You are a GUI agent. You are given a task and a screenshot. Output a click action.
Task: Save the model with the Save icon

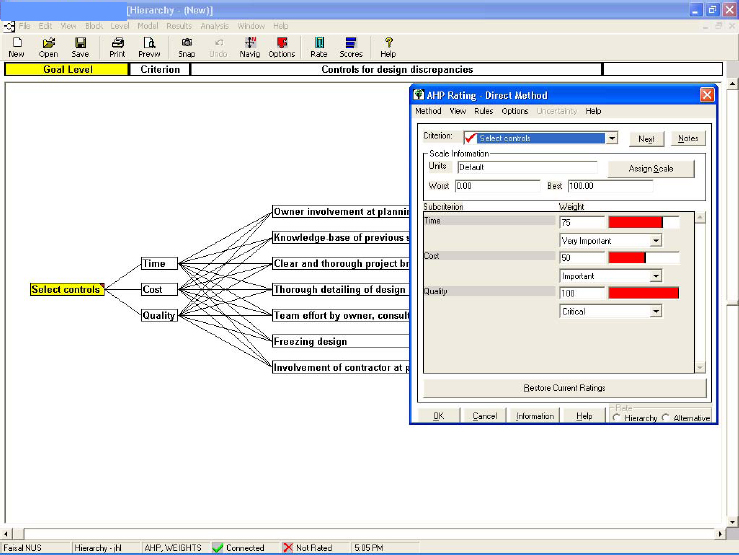click(80, 47)
